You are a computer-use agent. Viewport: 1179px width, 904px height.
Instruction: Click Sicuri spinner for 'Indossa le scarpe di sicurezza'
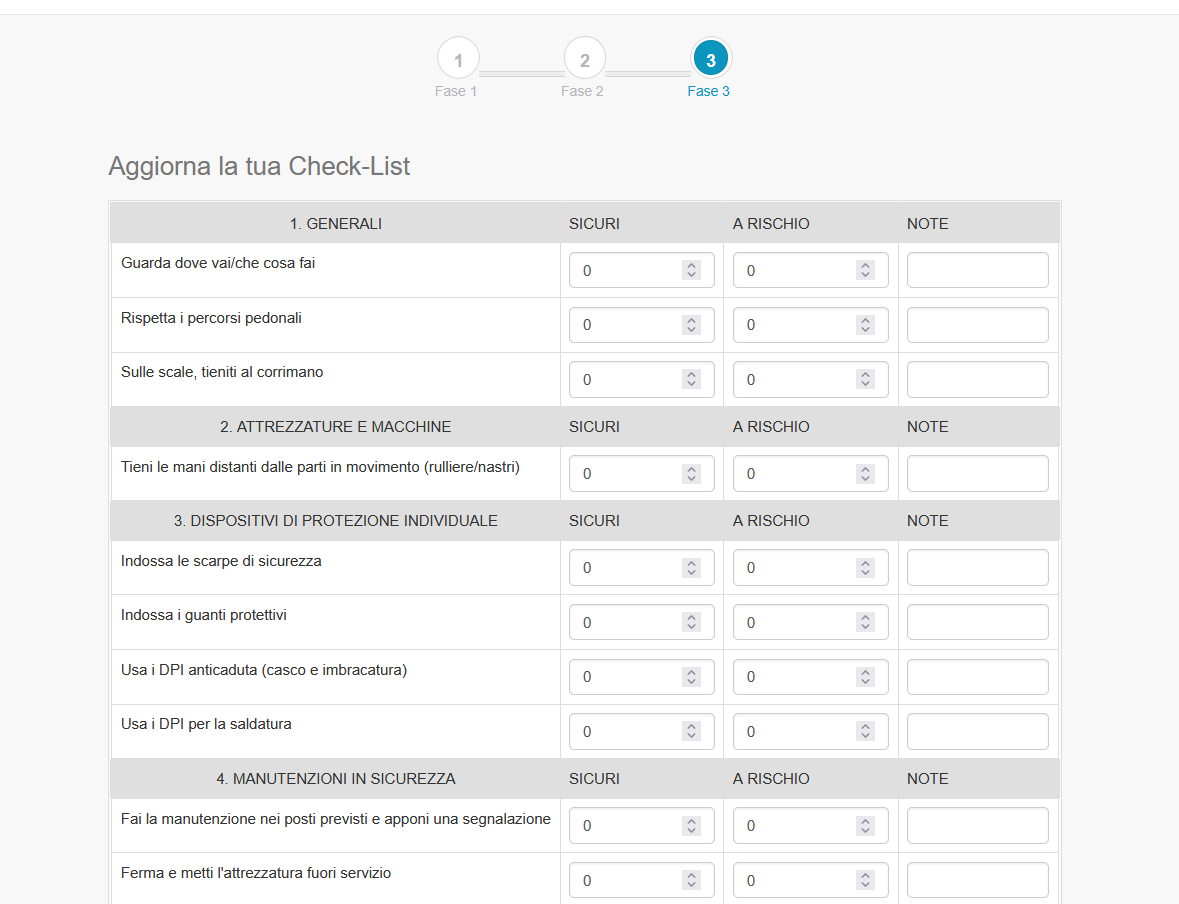click(x=691, y=568)
